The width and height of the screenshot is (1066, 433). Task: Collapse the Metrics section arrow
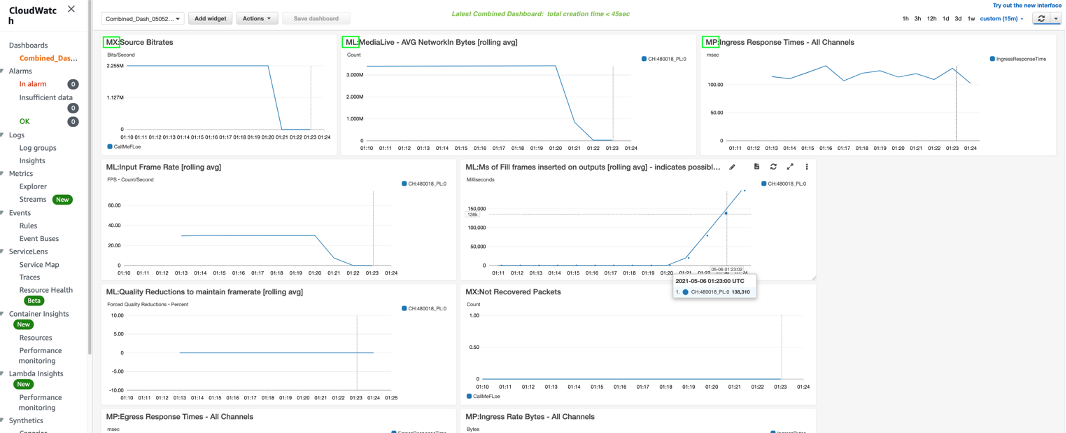point(3,173)
